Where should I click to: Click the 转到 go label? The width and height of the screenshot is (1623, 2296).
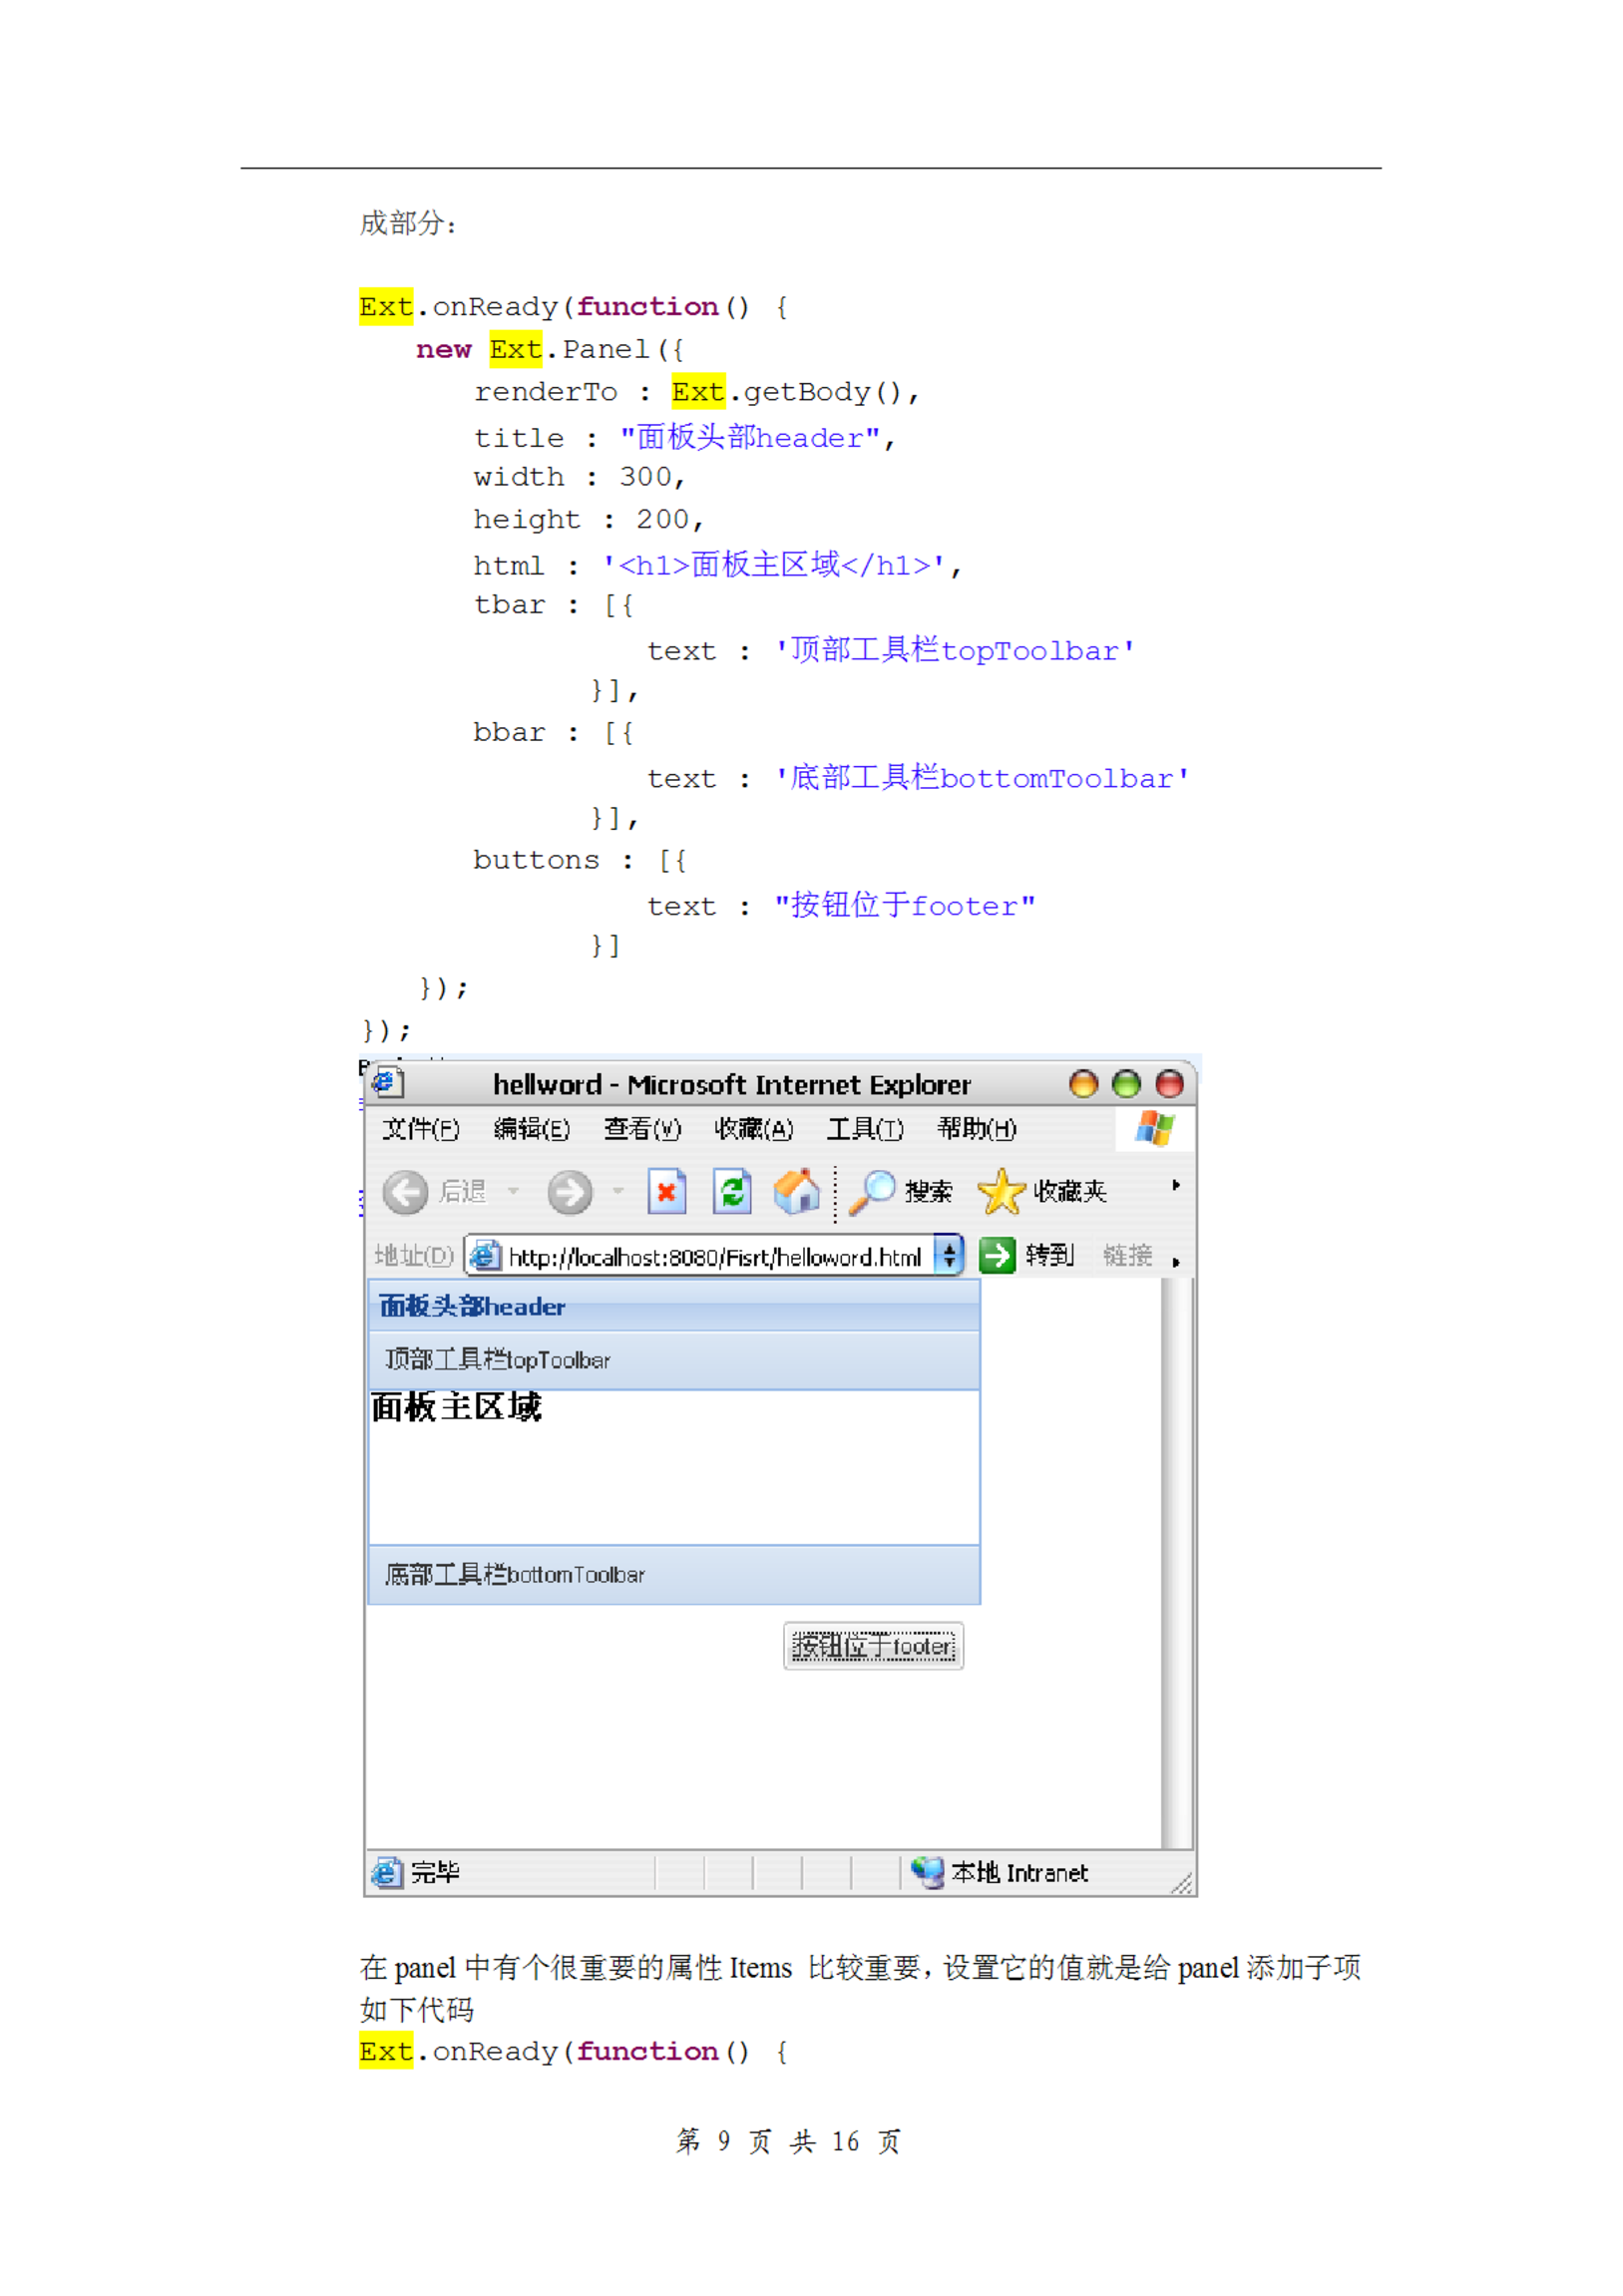click(x=1050, y=1255)
